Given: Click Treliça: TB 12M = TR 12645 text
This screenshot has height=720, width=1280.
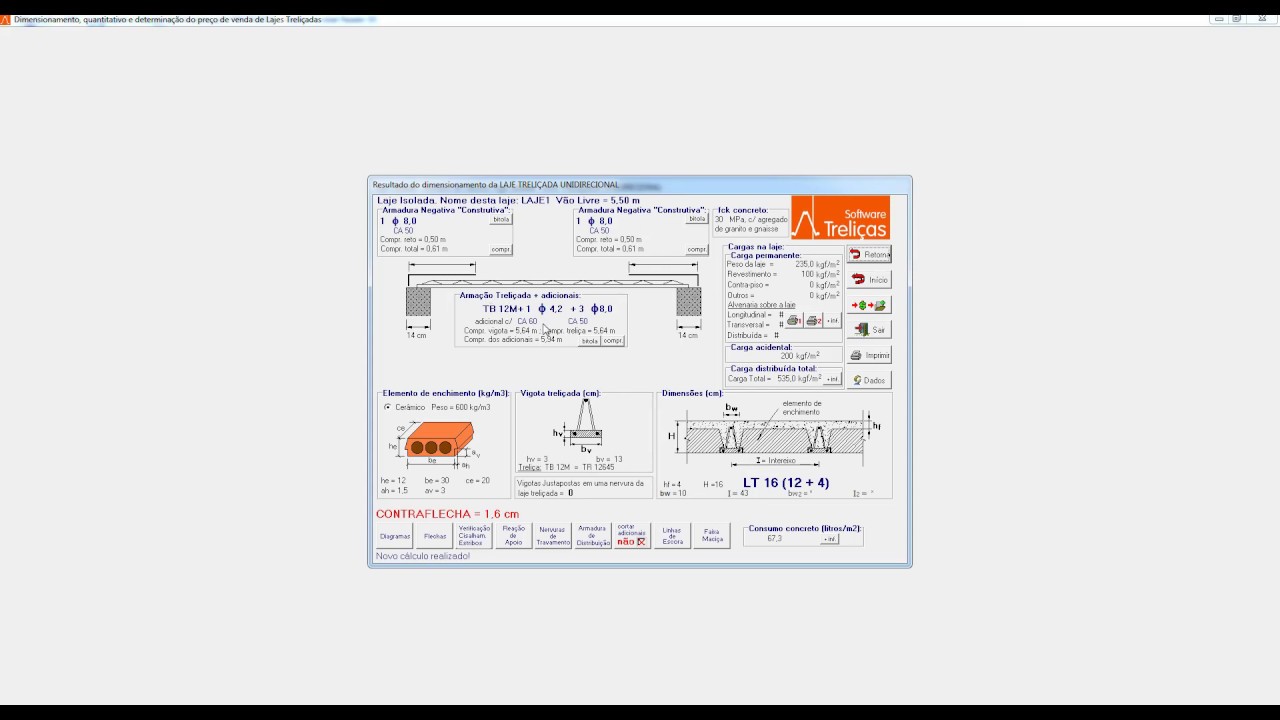Looking at the screenshot, I should pyautogui.click(x=566, y=468).
